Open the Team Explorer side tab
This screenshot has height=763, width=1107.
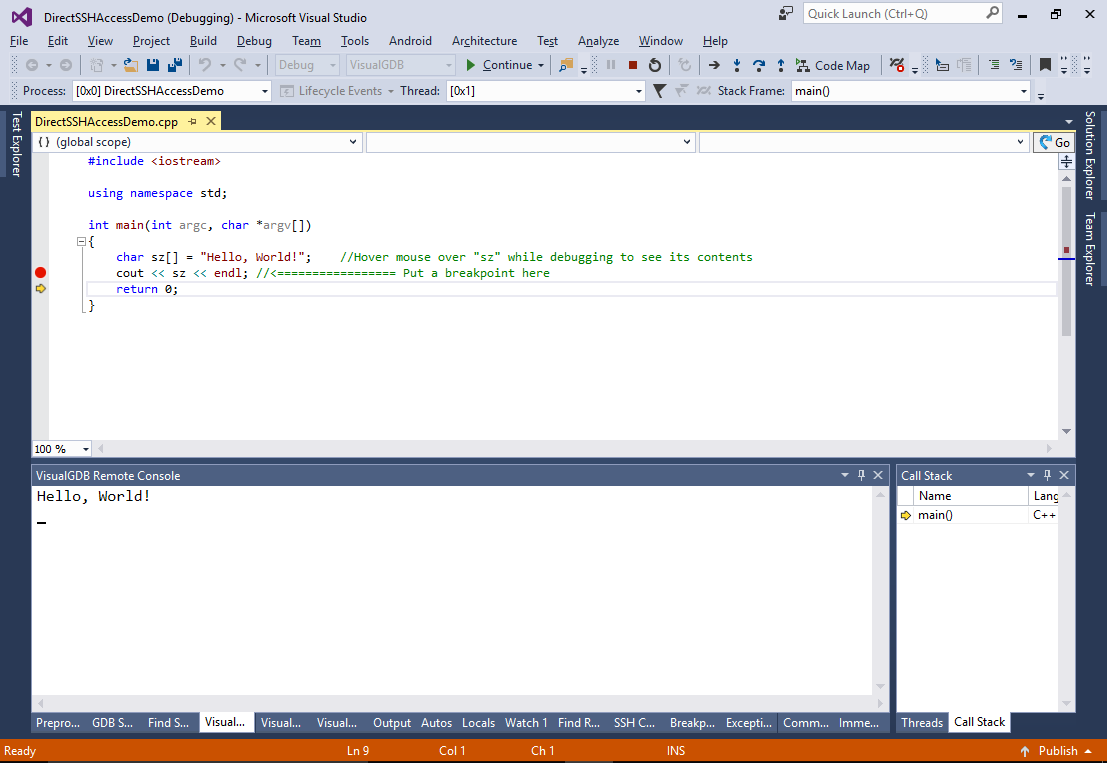coord(1090,248)
